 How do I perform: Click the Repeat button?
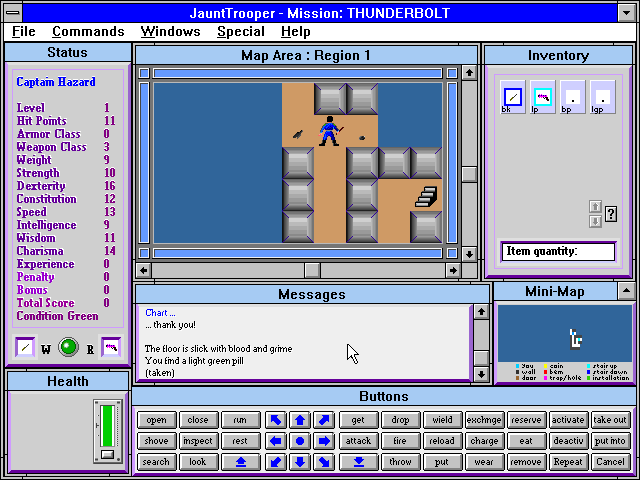pos(568,462)
